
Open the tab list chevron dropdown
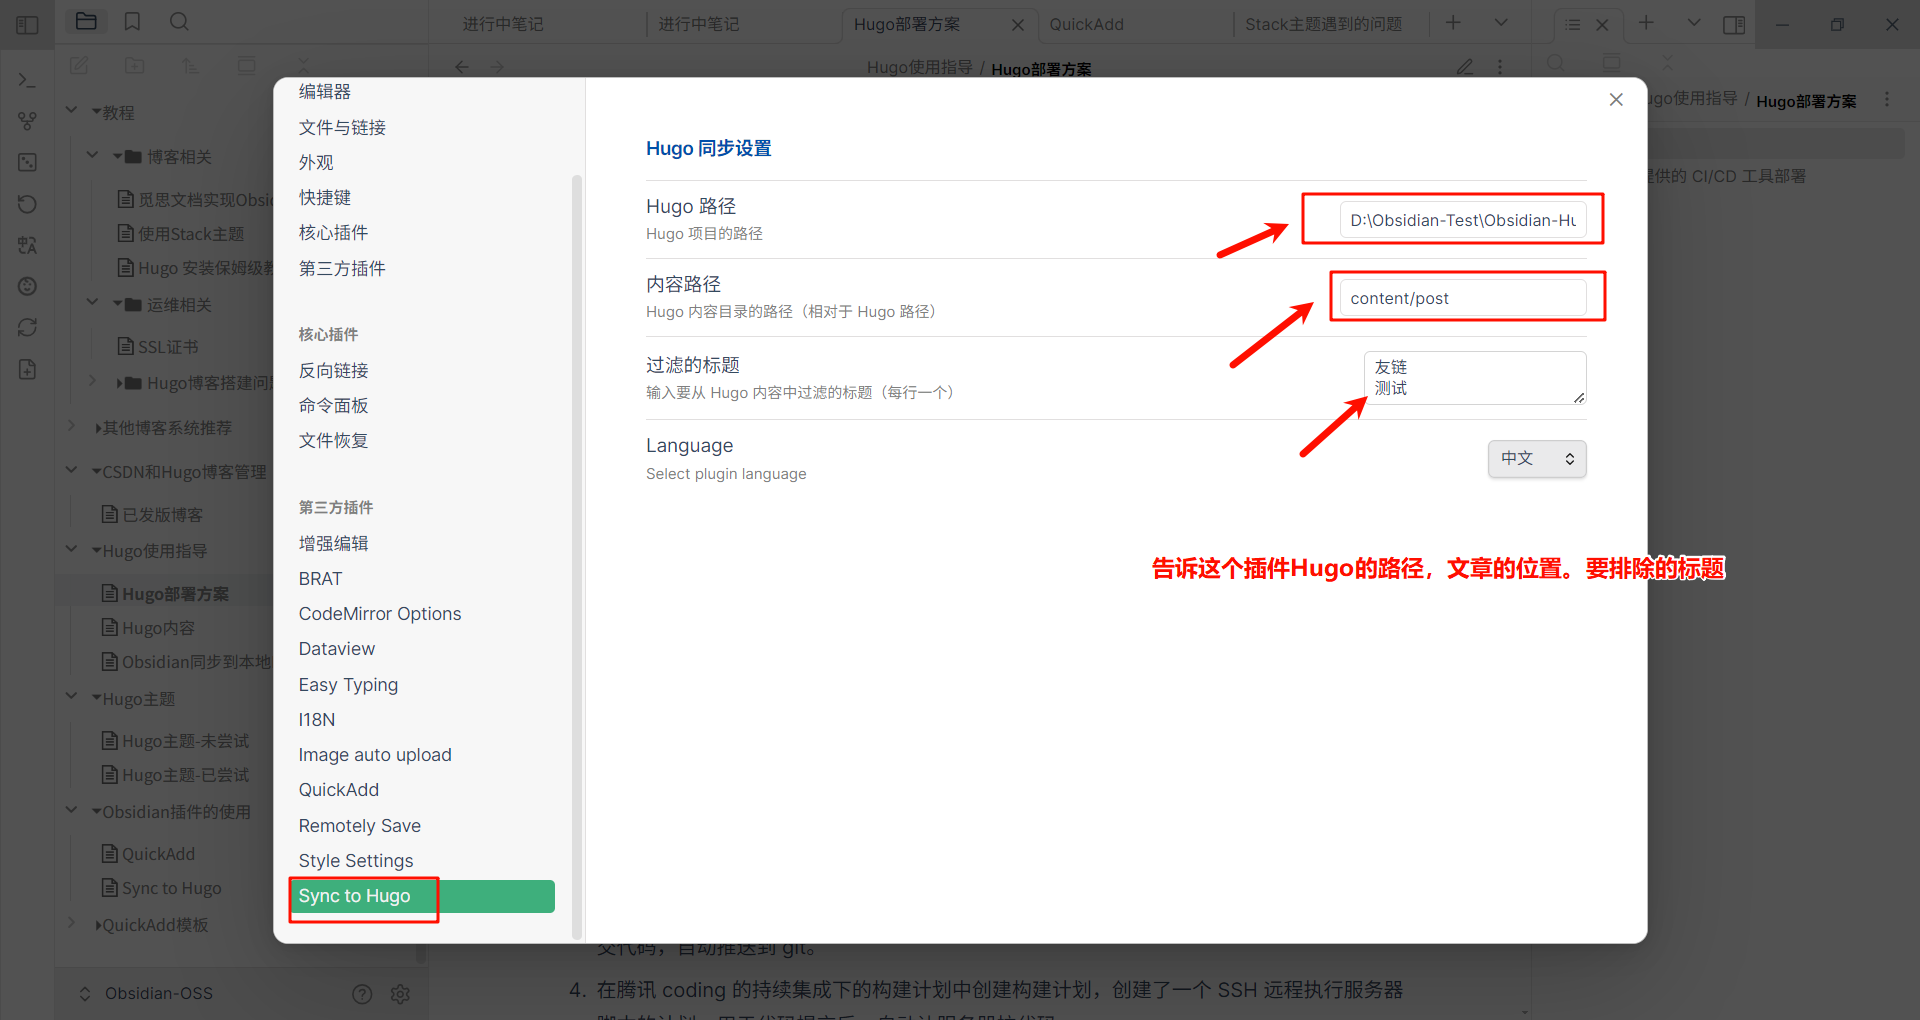click(x=1501, y=23)
